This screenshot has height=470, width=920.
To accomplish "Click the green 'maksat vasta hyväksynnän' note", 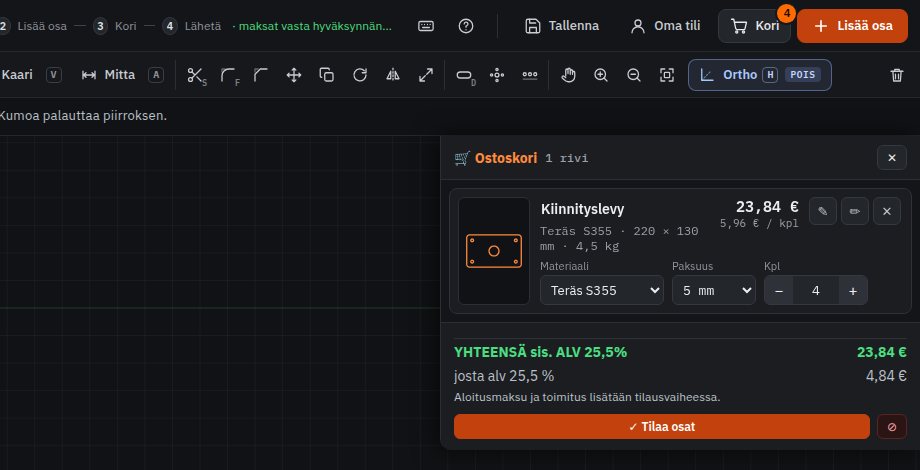I will [312, 26].
